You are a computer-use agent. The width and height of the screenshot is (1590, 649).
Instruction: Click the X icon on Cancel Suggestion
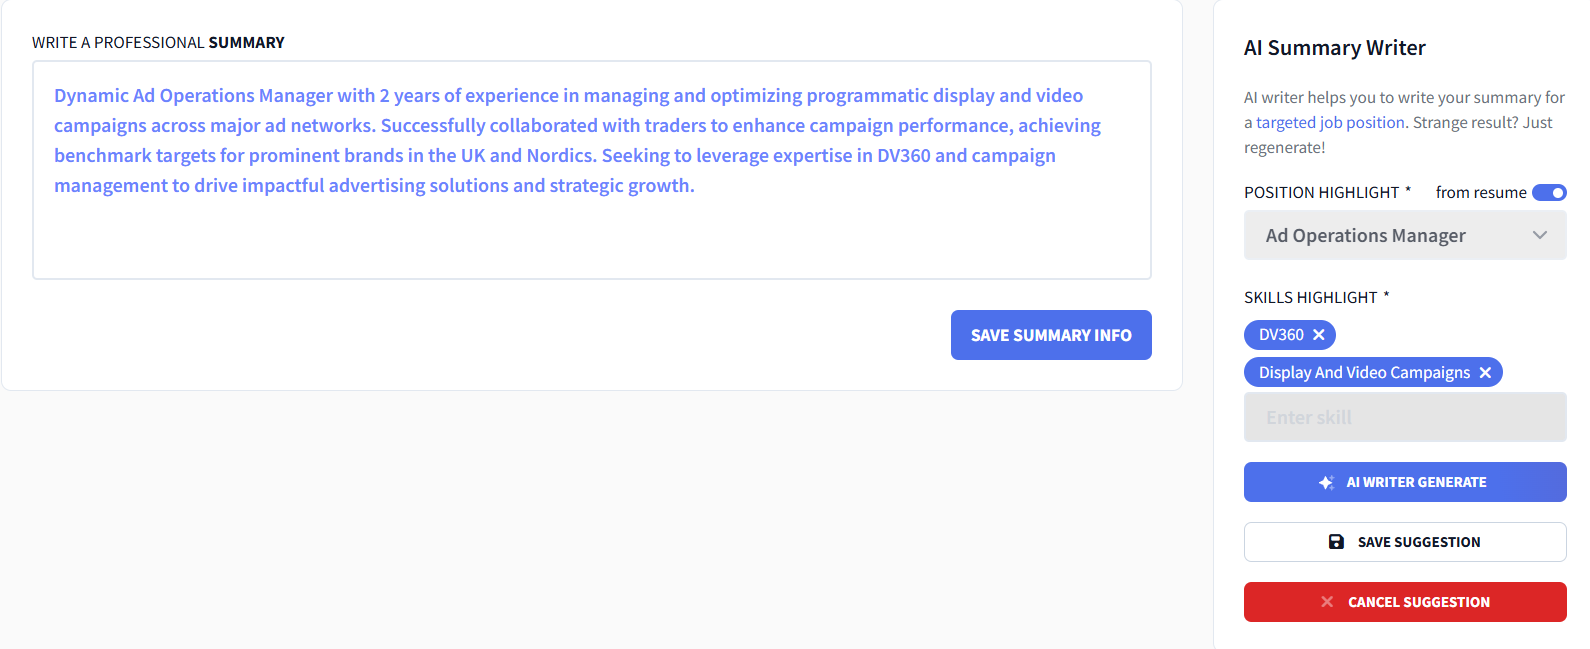point(1327,602)
